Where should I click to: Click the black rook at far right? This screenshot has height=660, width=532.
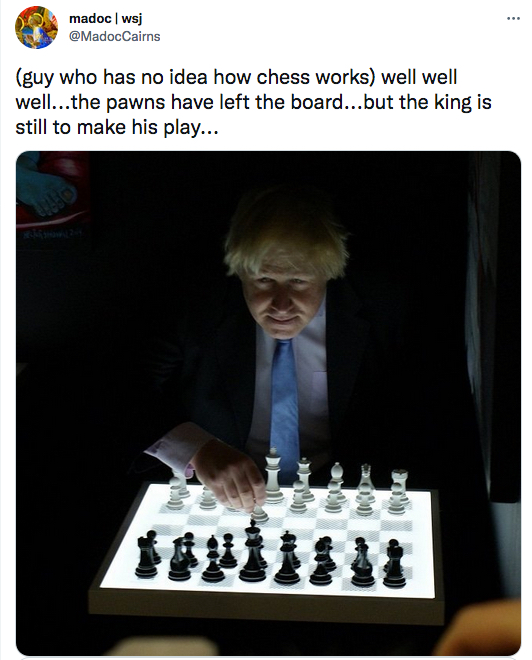[x=394, y=563]
